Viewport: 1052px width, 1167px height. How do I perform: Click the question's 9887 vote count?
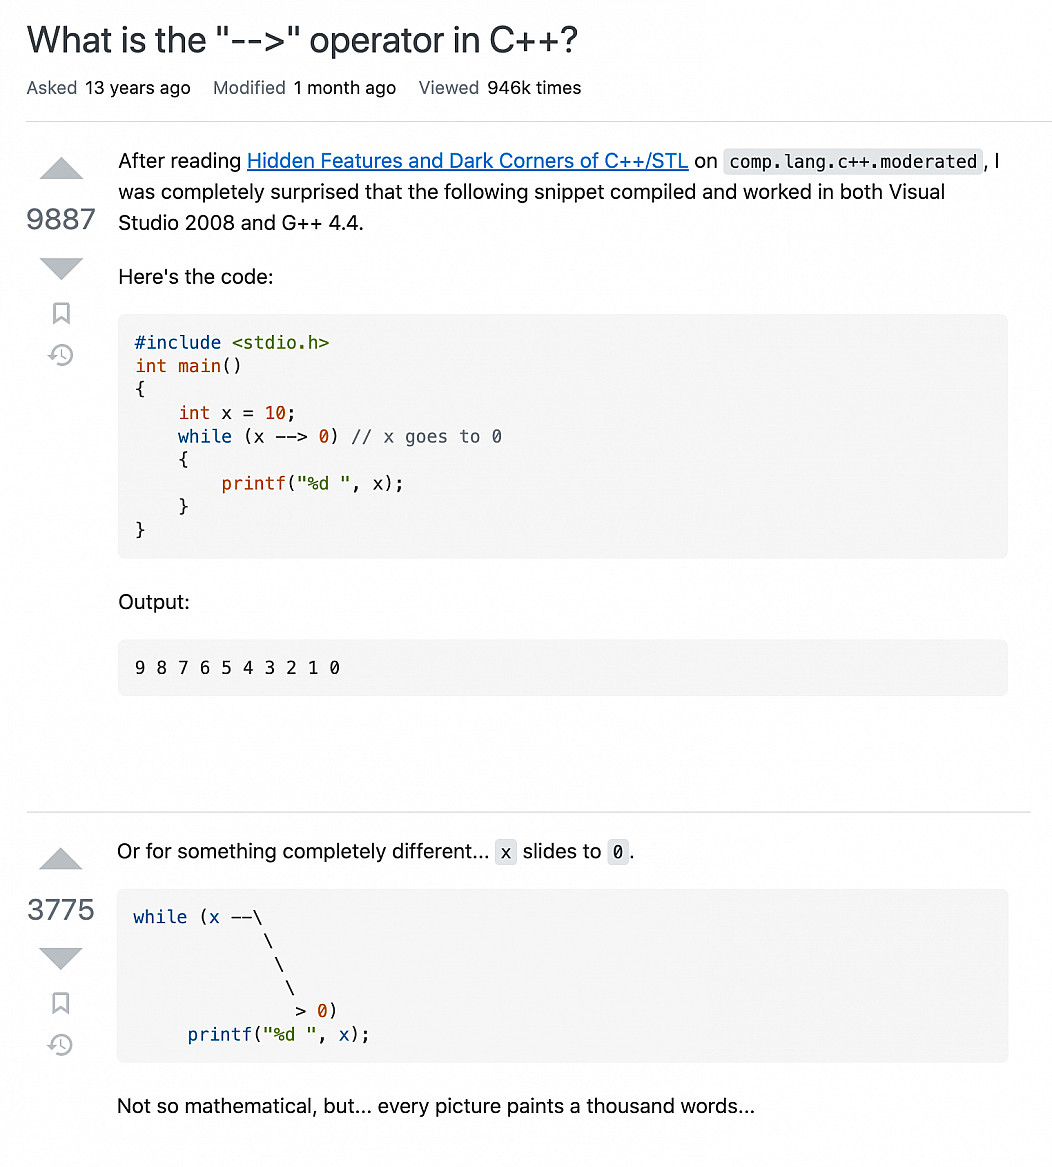click(x=61, y=219)
